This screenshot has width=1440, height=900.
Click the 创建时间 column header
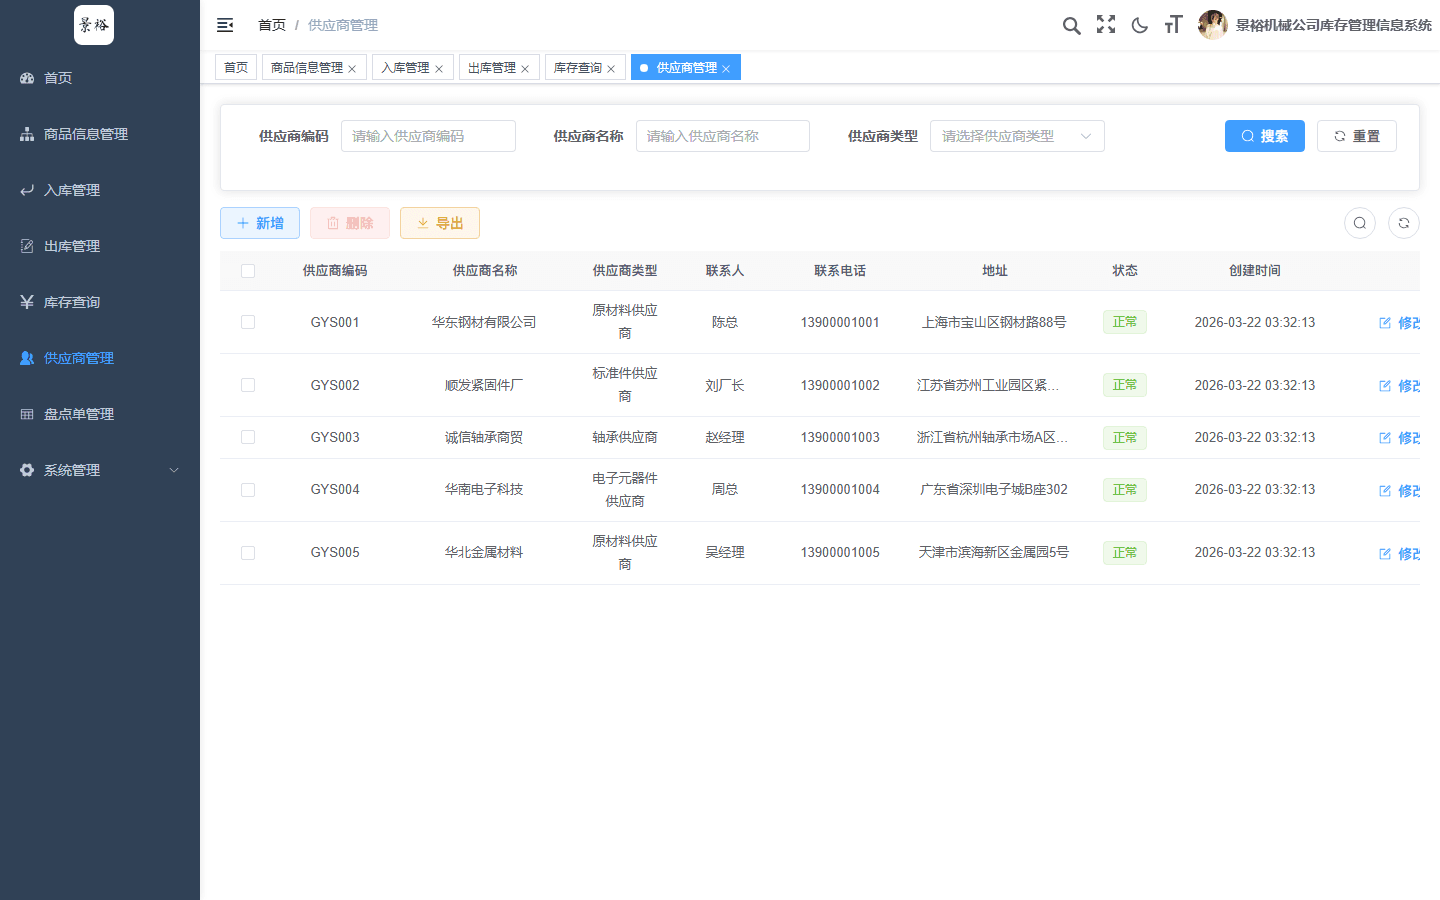(x=1255, y=271)
